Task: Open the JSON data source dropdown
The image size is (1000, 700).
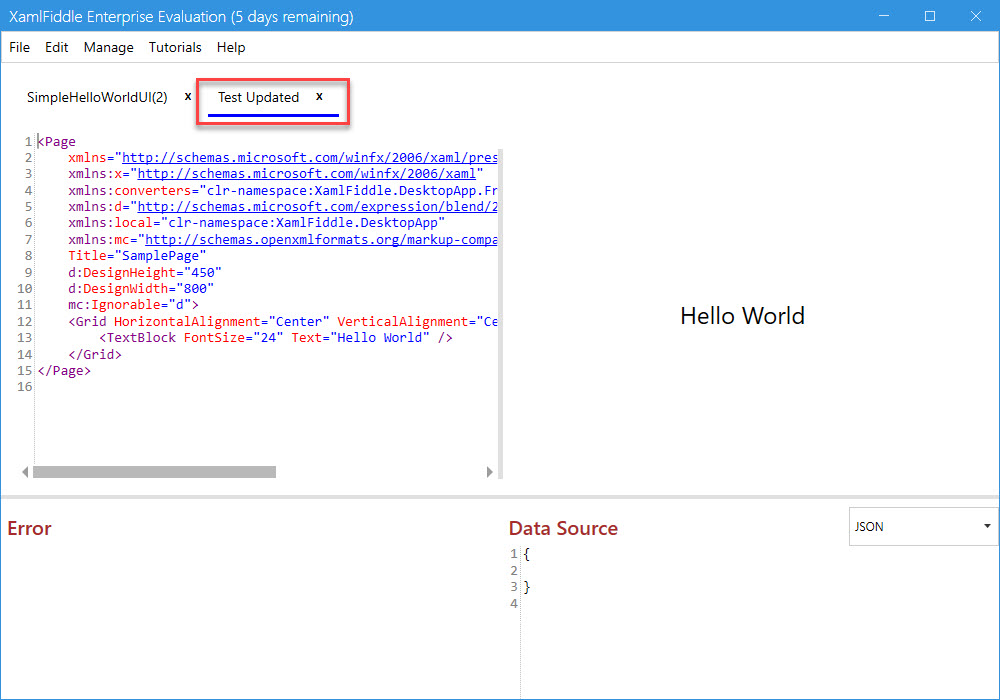Action: coord(923,526)
